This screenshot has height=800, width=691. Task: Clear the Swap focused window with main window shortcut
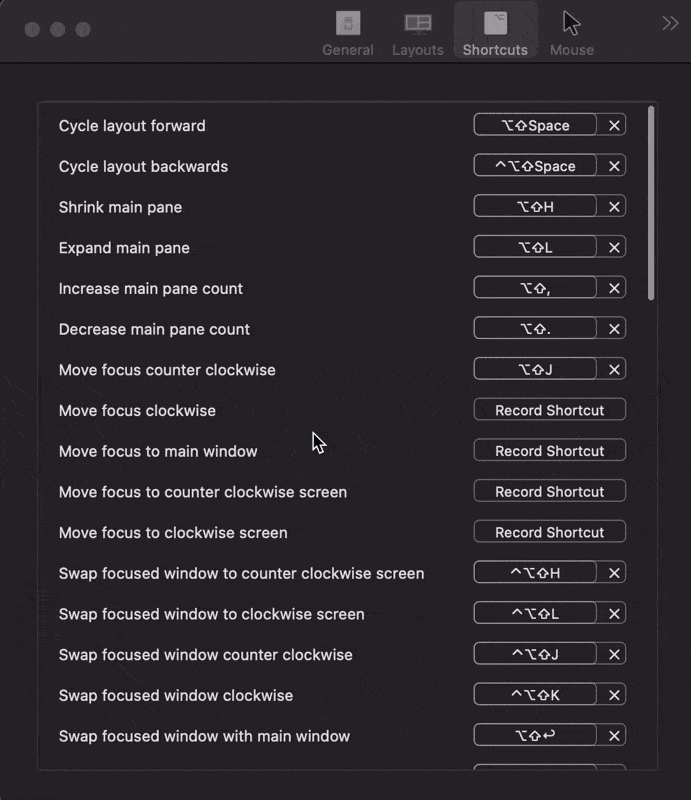[615, 736]
